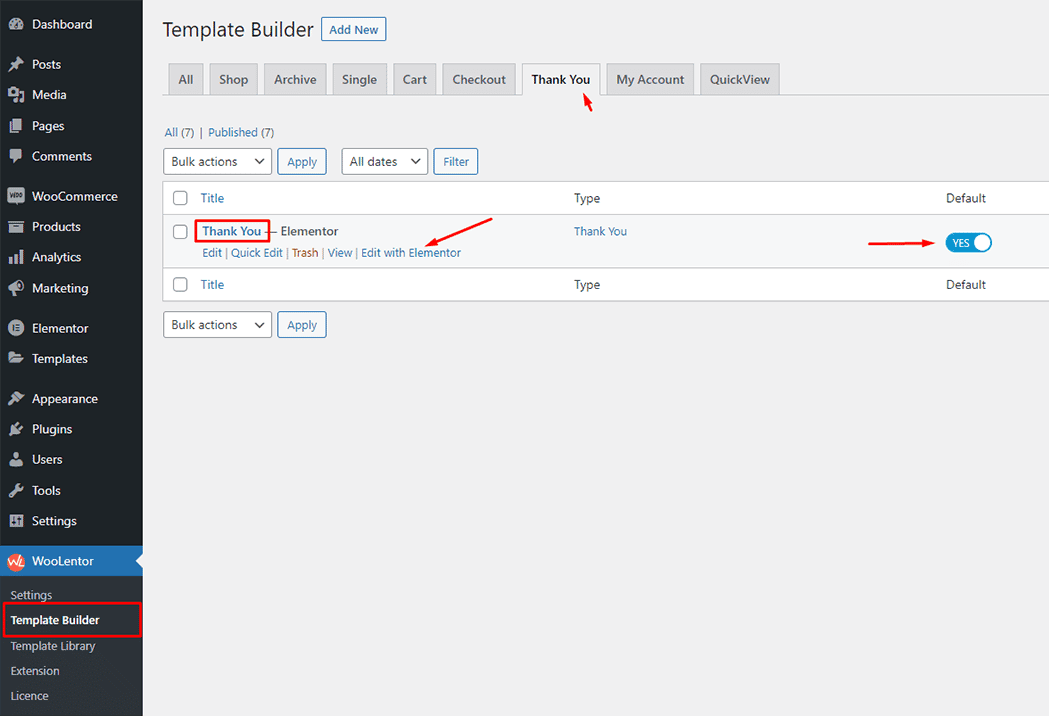Click the Elementor logo icon
Image resolution: width=1049 pixels, height=716 pixels.
tap(16, 329)
